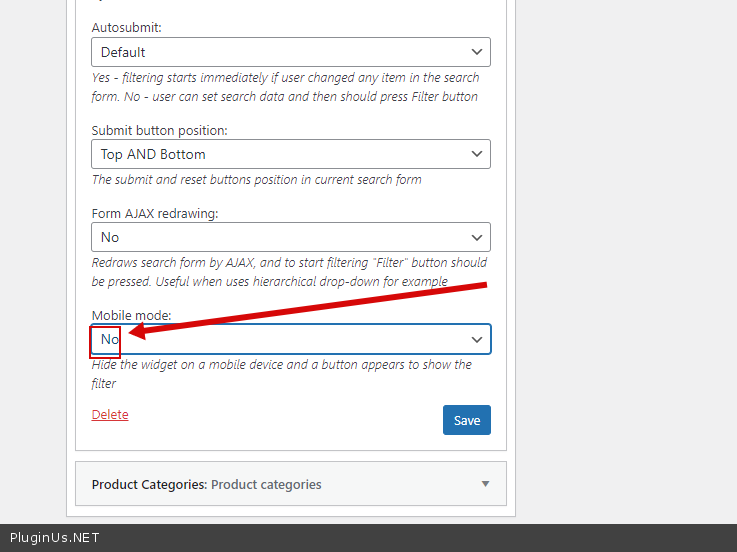Click the 'Submit button position:' label
The width and height of the screenshot is (737, 552).
coord(159,130)
